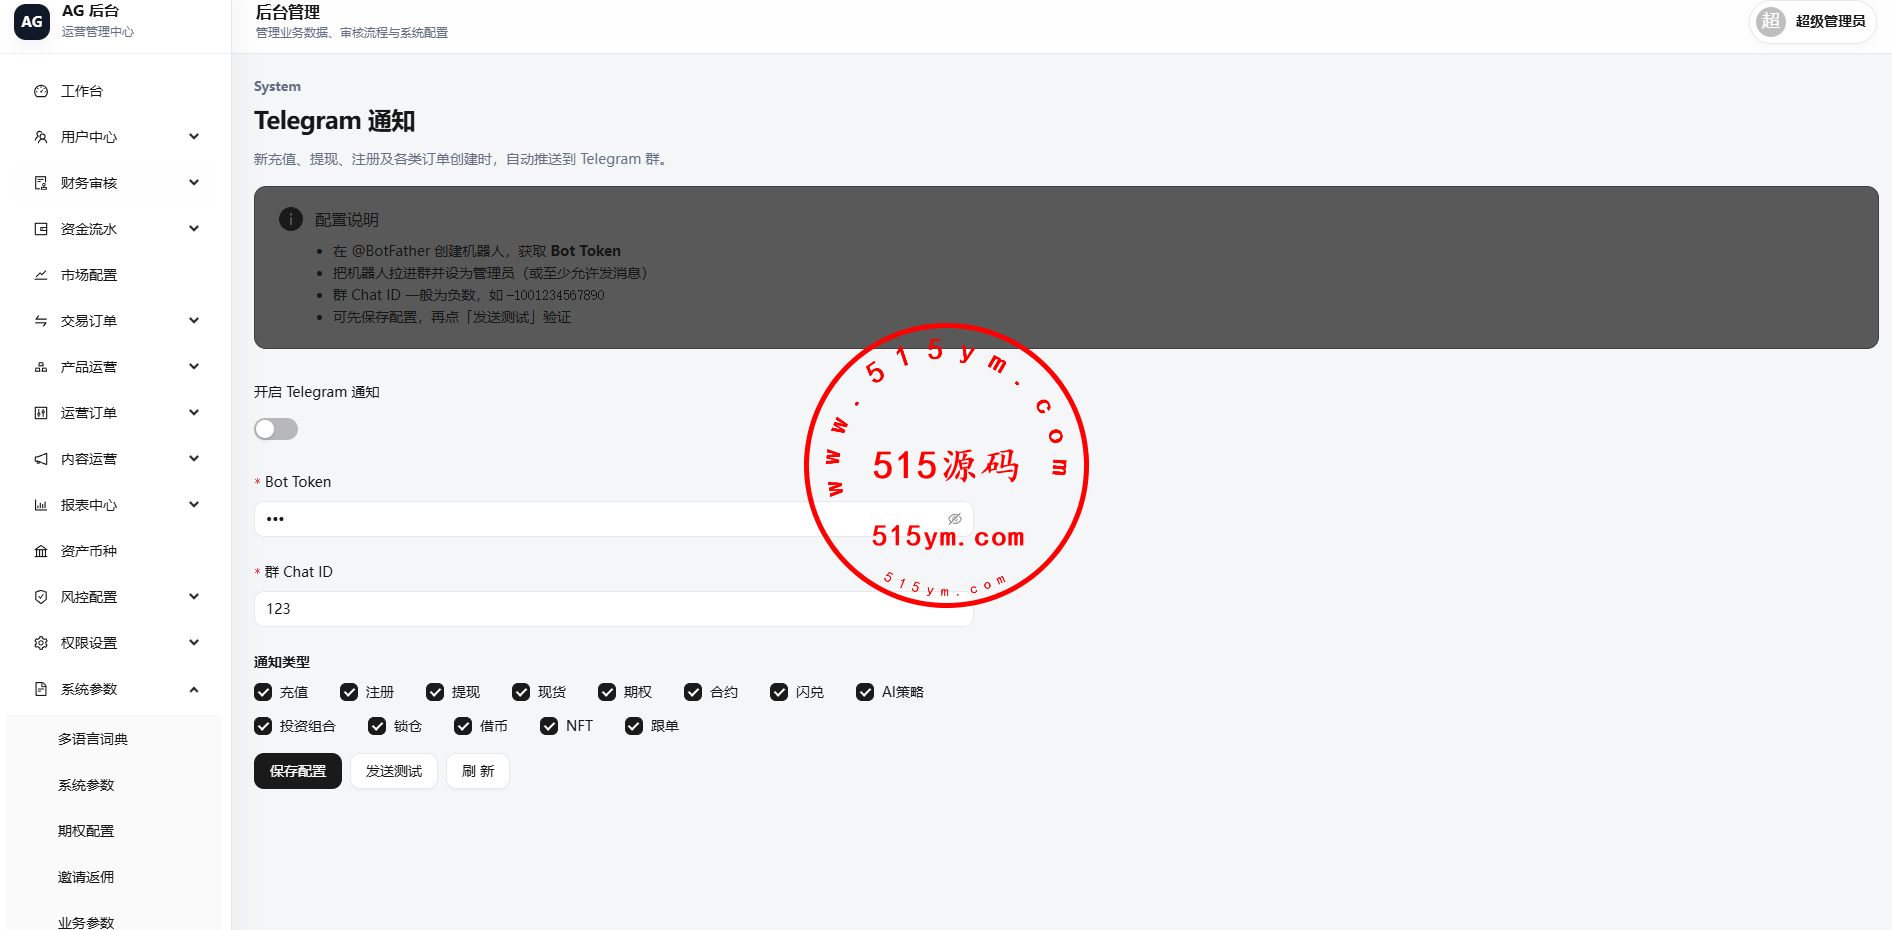1892x930 pixels.
Task: Toggle the 开启 Telegram 通知 switch
Action: click(276, 429)
